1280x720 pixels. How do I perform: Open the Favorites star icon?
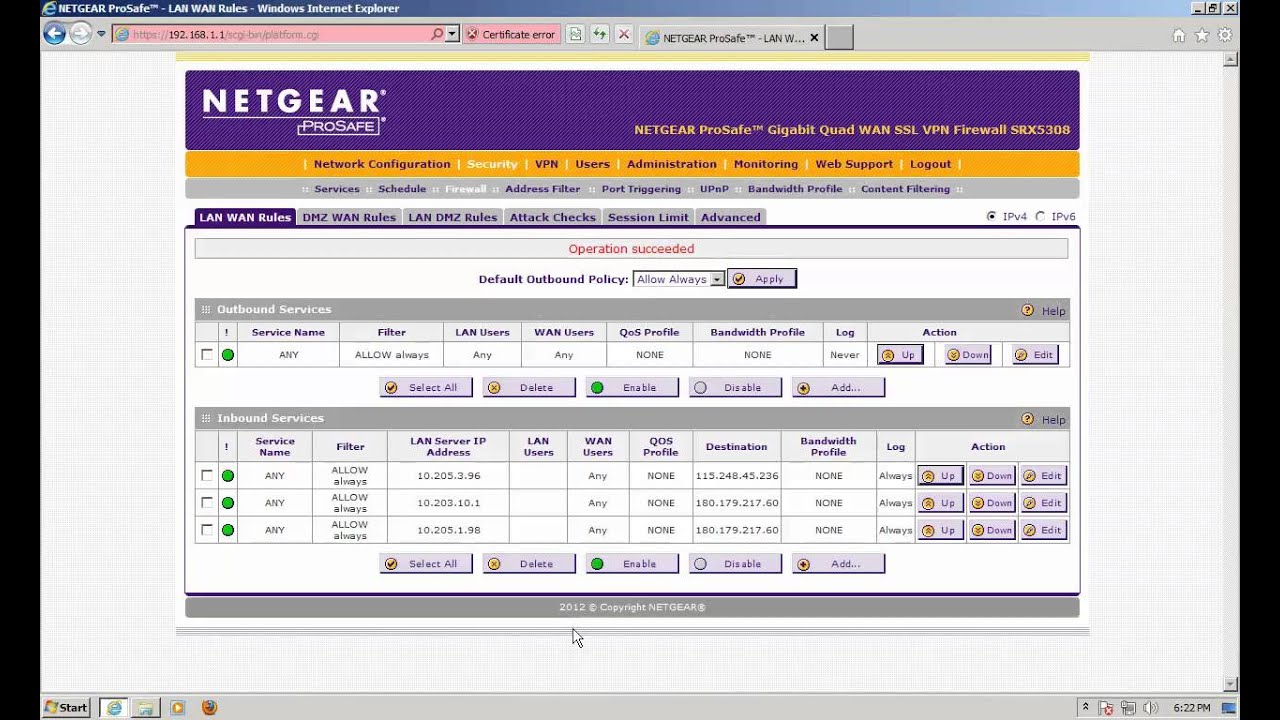click(1202, 35)
